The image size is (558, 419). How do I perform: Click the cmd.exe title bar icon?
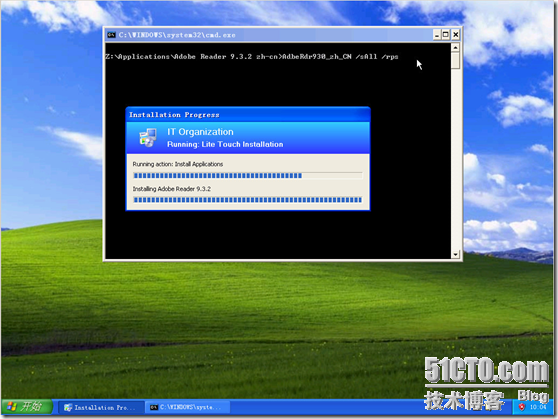111,35
